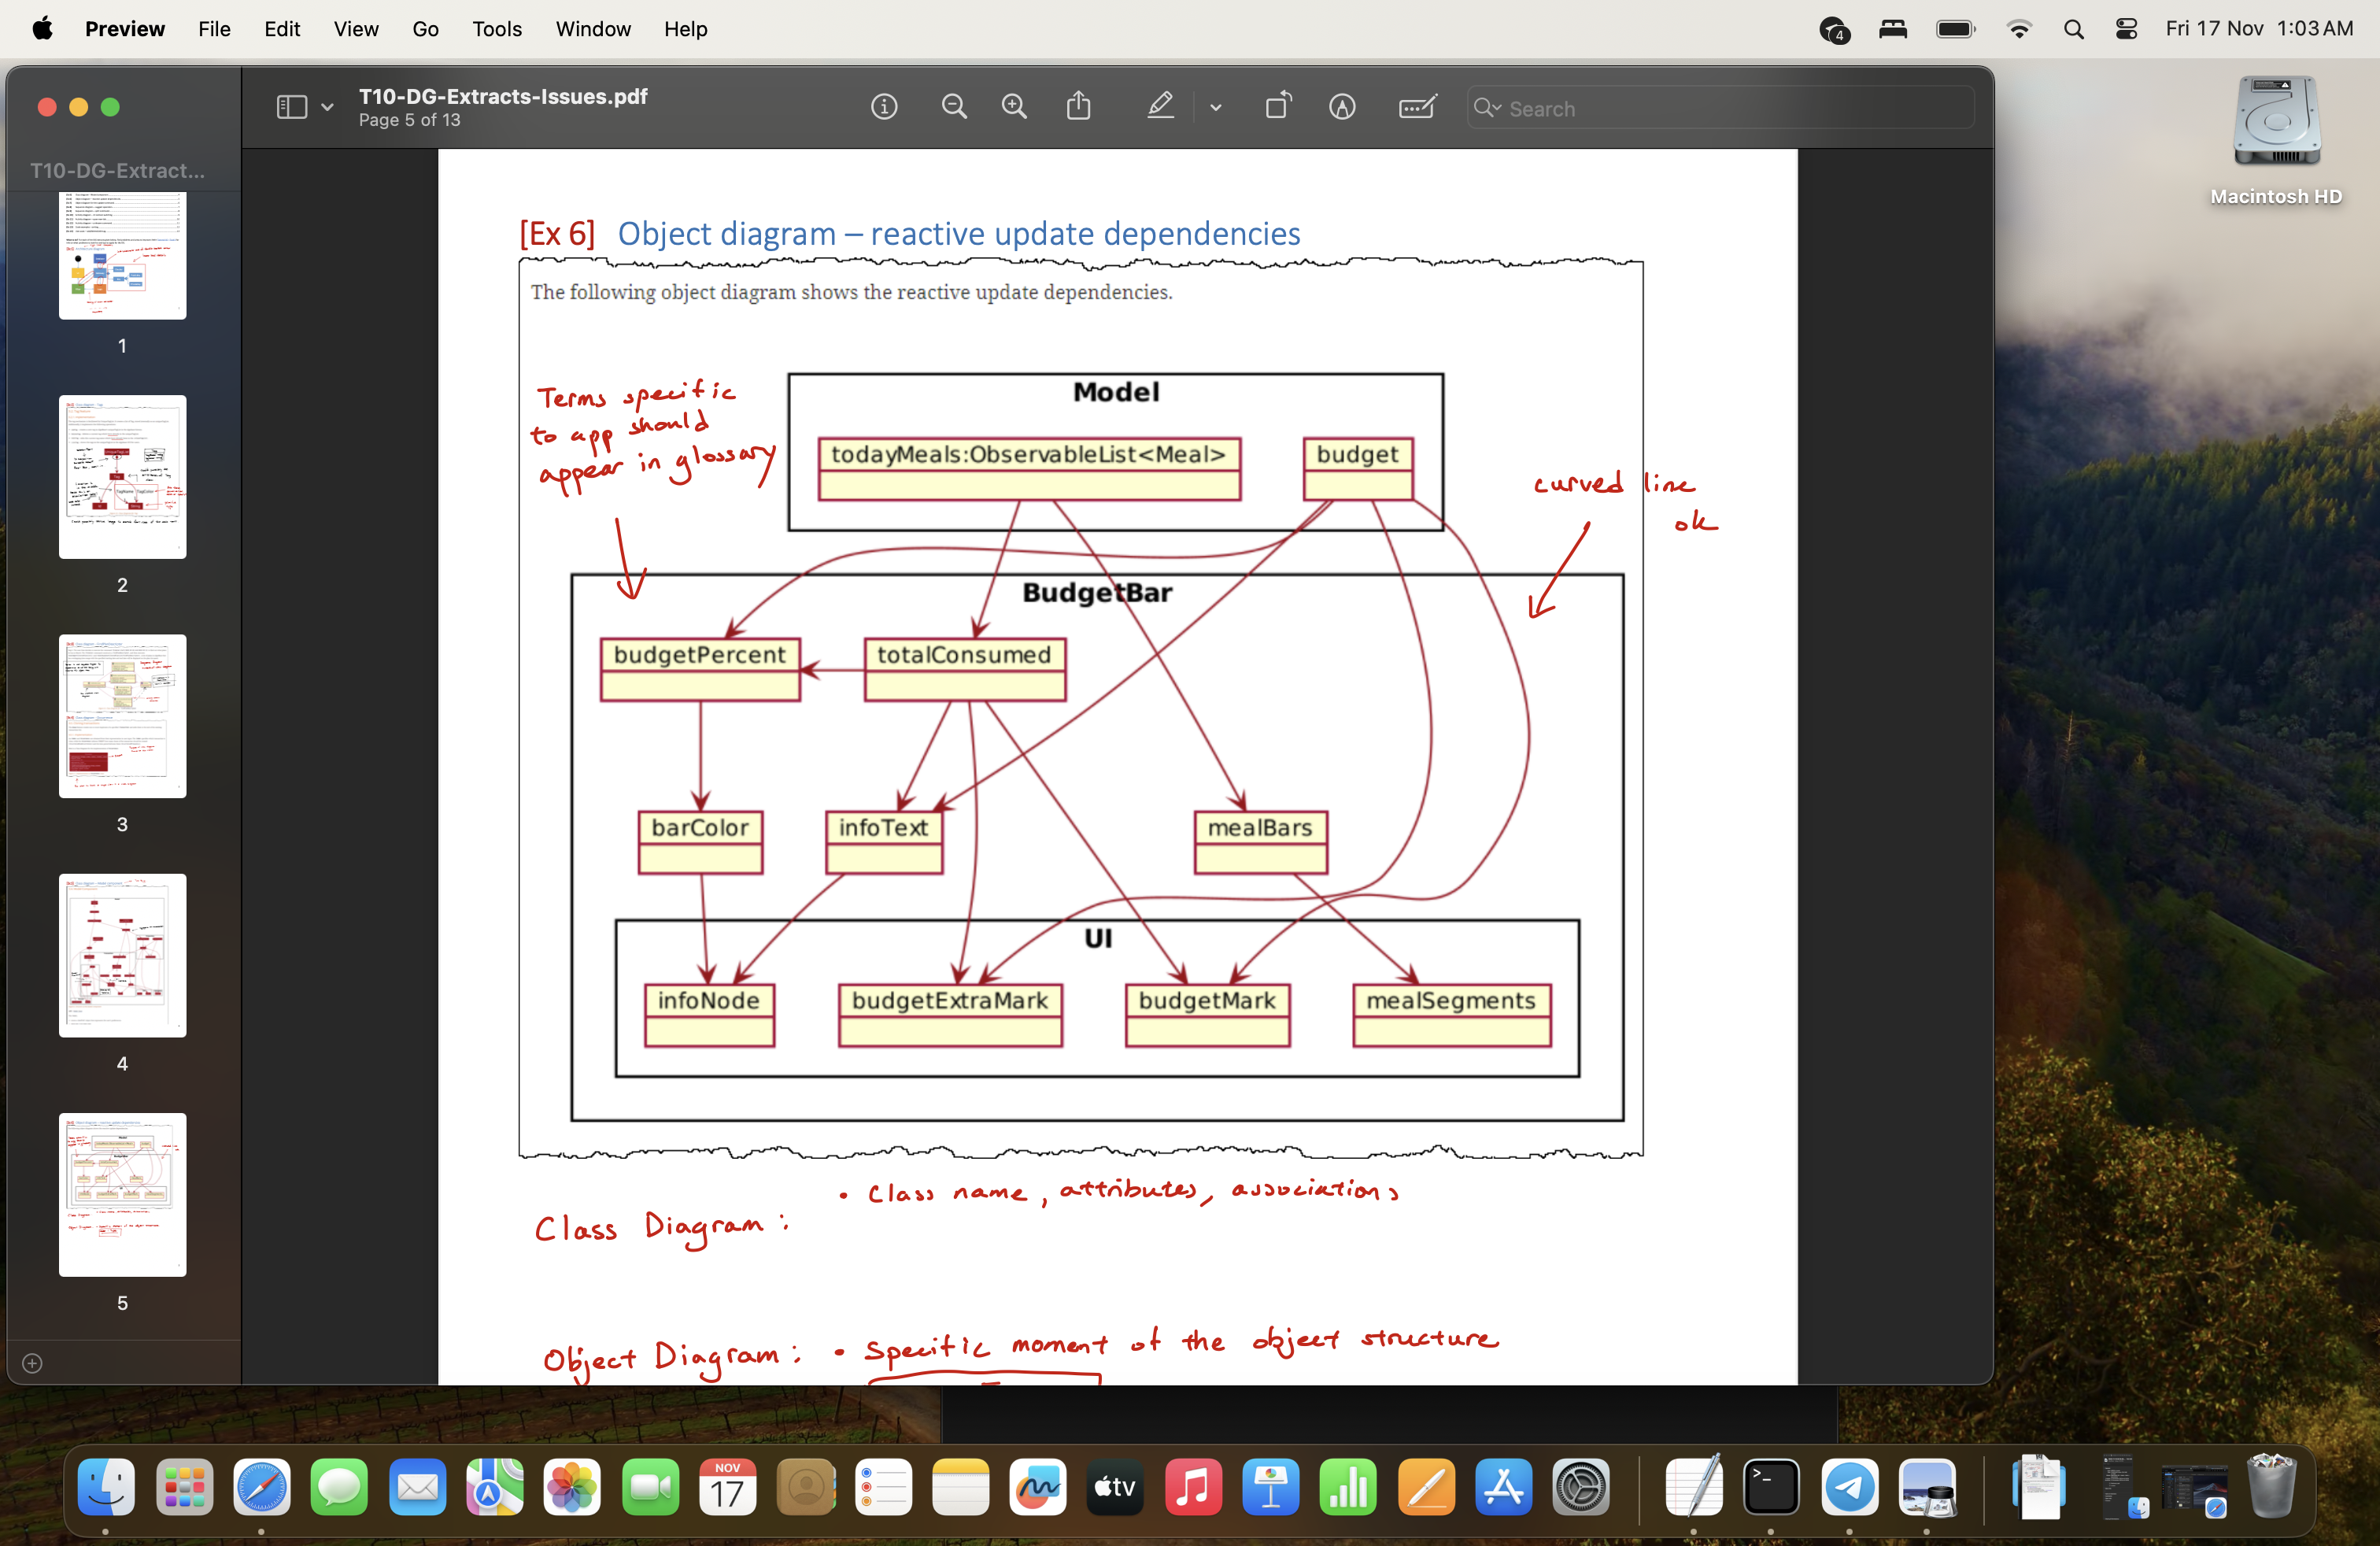Screen dimensions: 2380x1546
Task: Zoom out the PDF page
Action: pos(953,107)
